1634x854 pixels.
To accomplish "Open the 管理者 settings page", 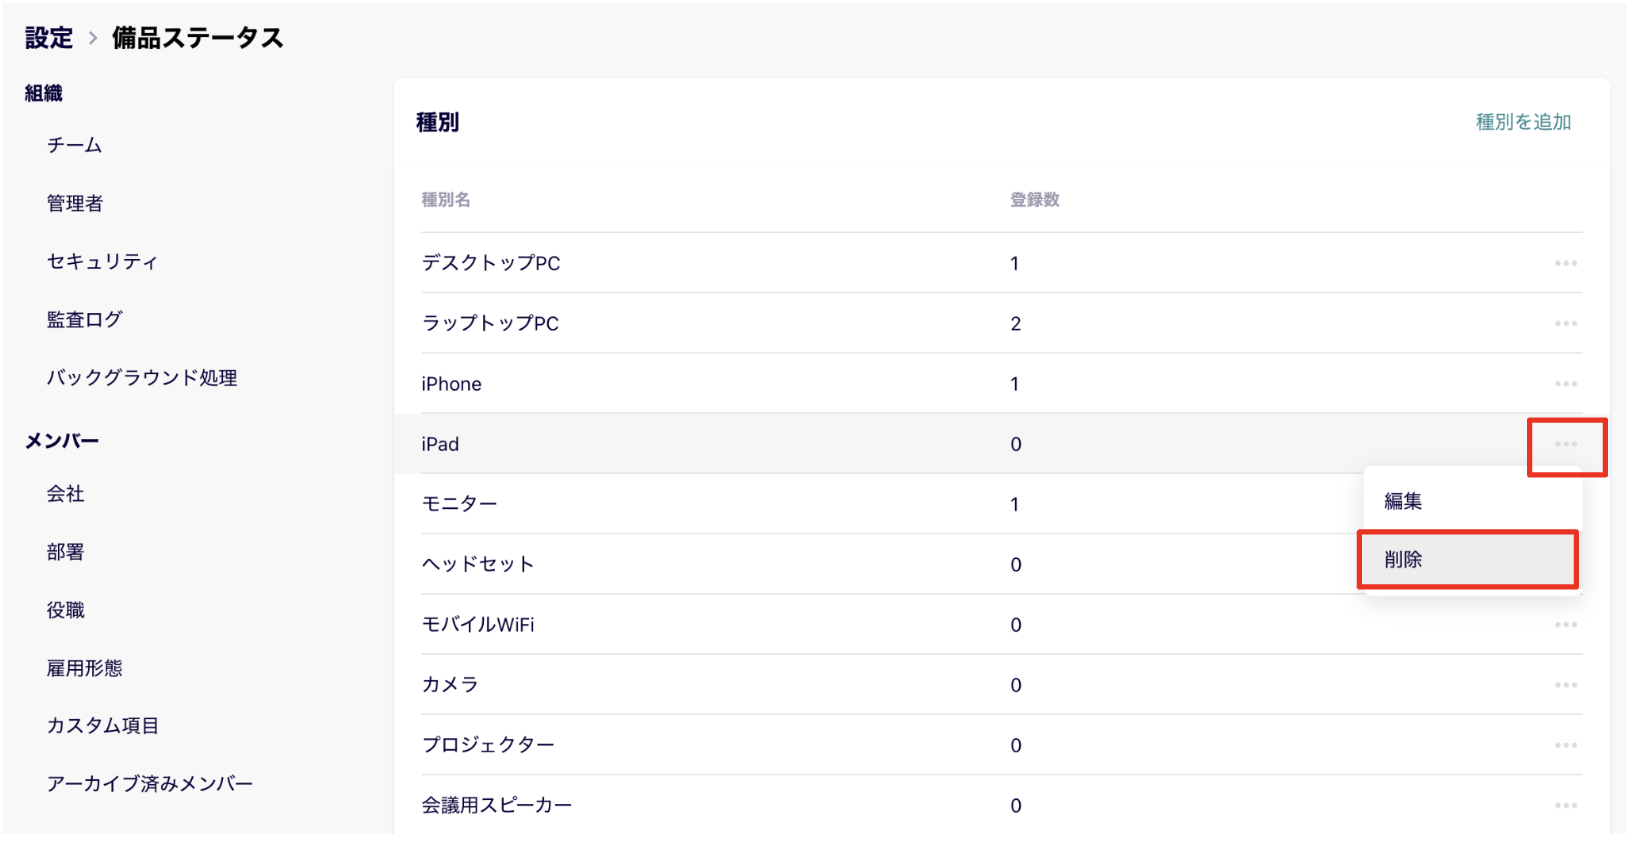I will [x=74, y=203].
